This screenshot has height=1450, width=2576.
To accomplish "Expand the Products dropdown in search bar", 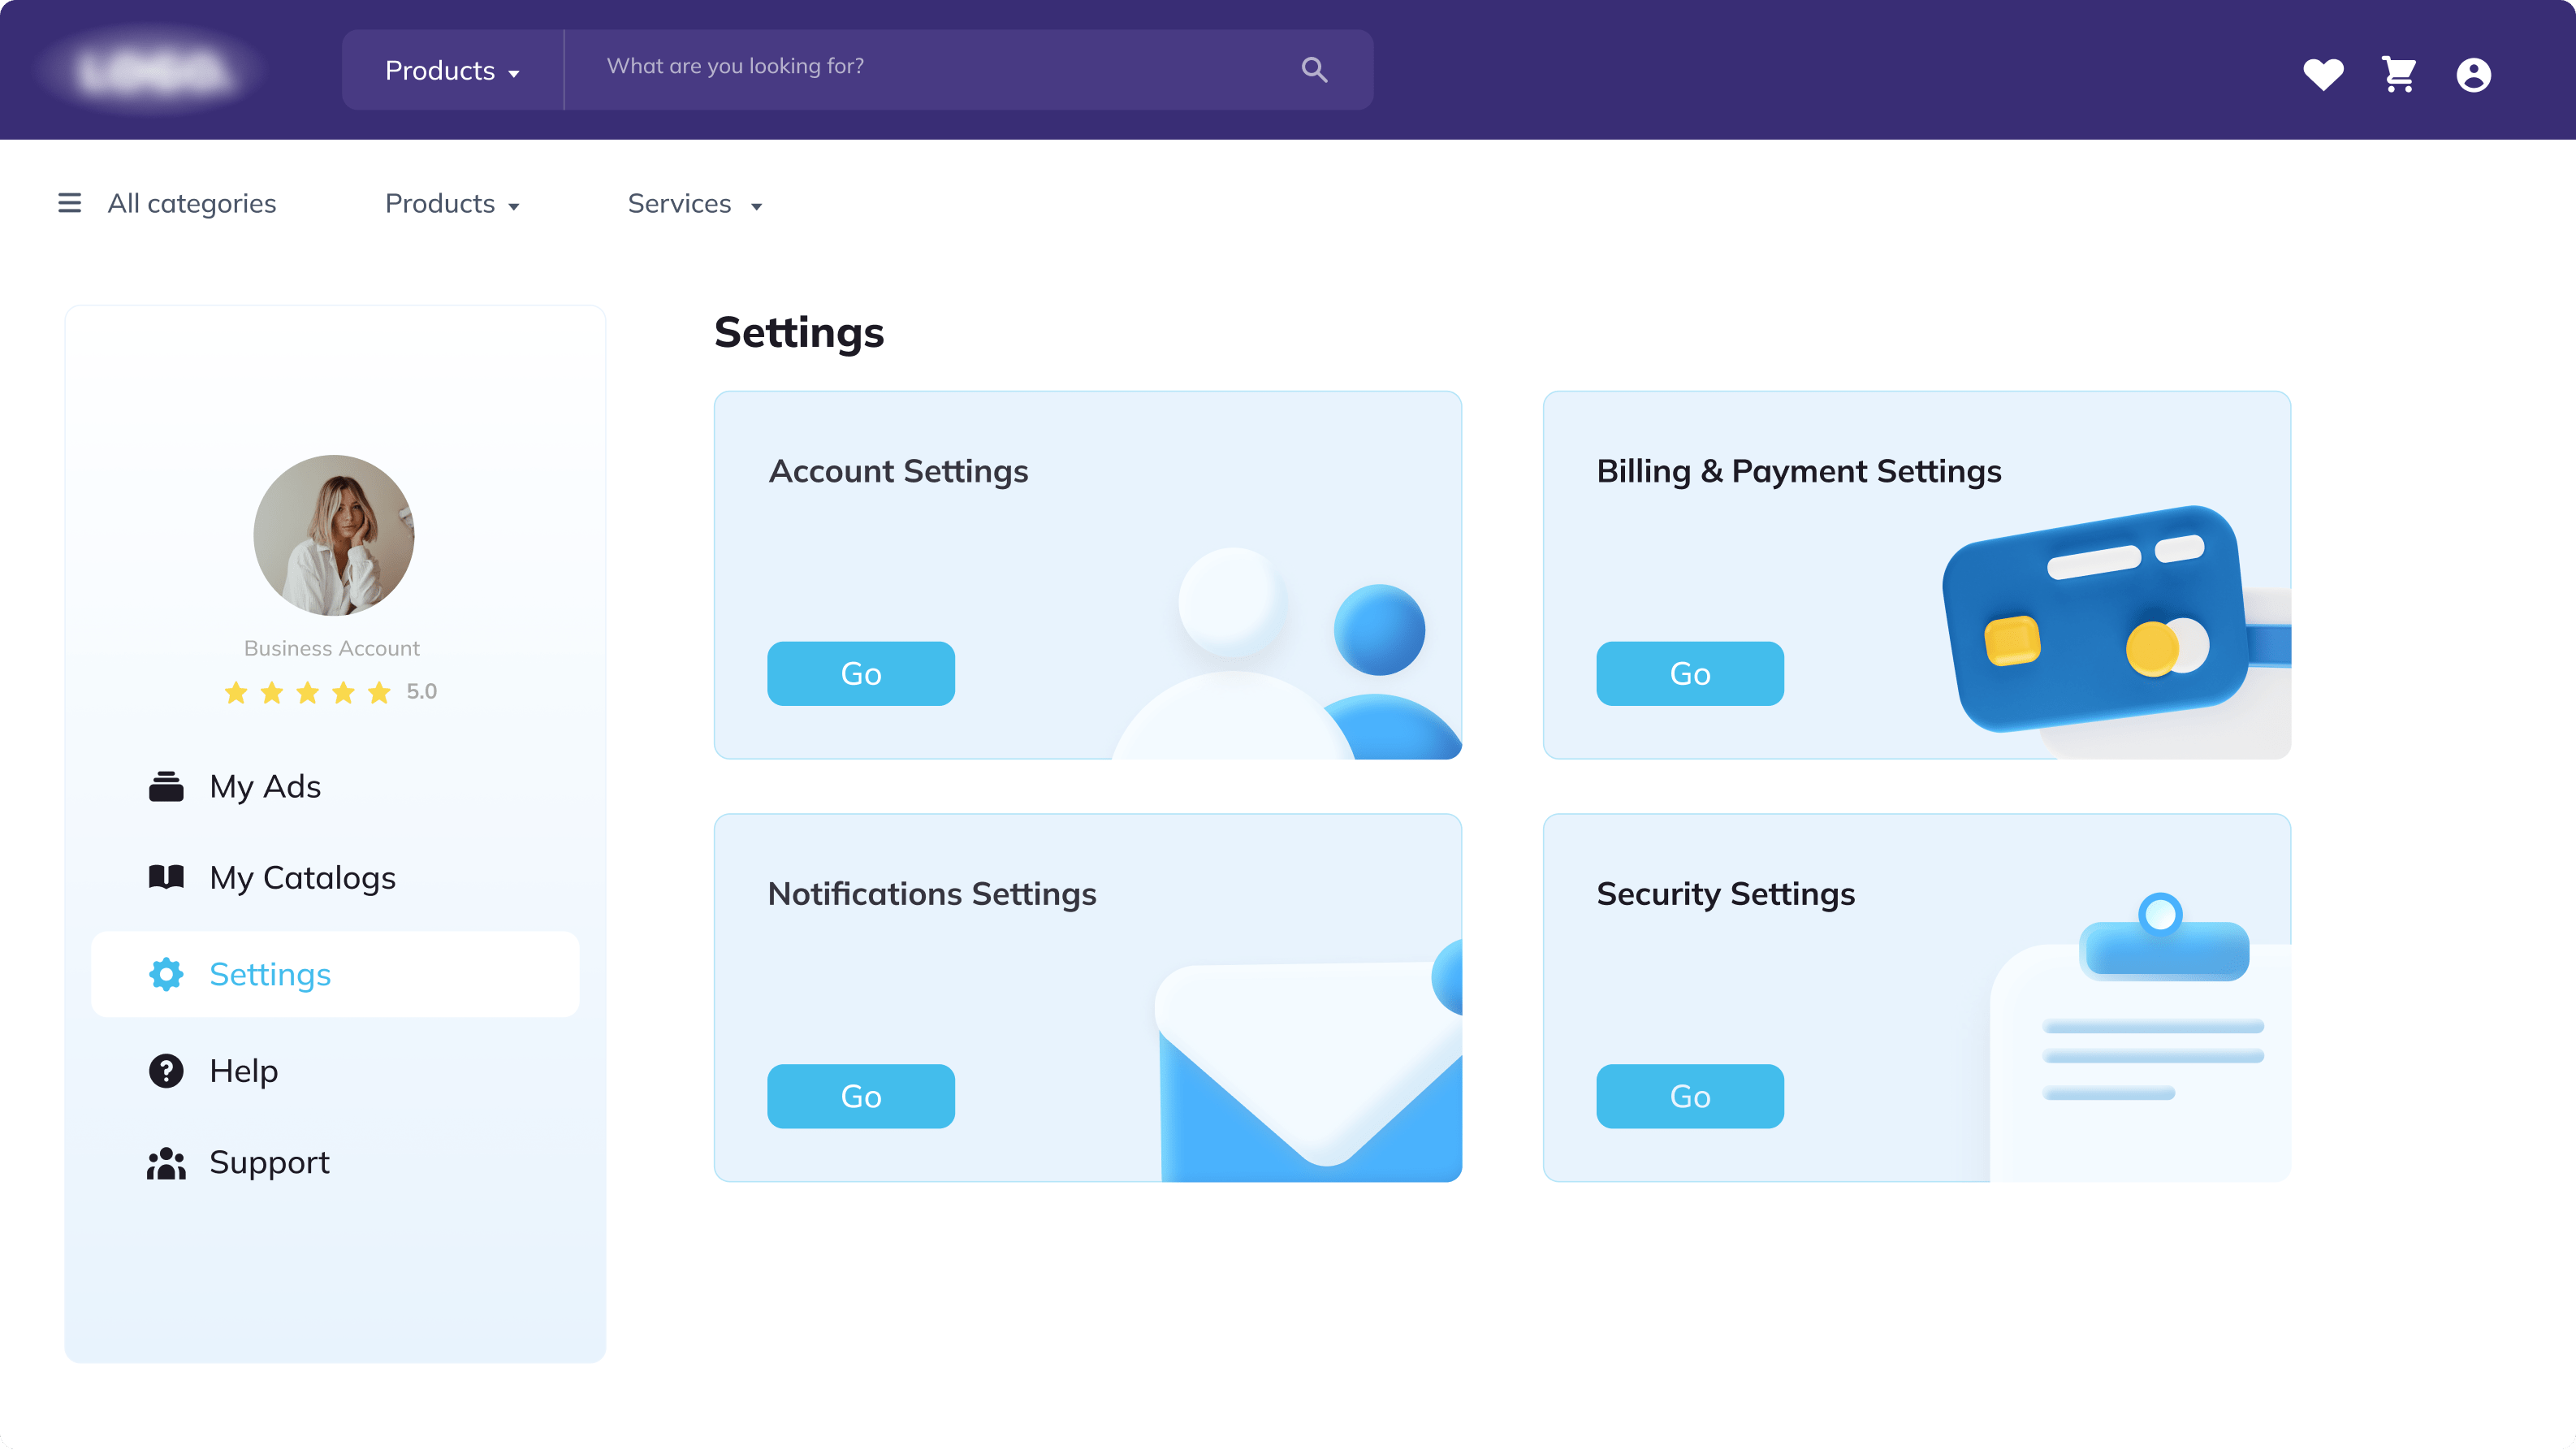I will point(453,70).
